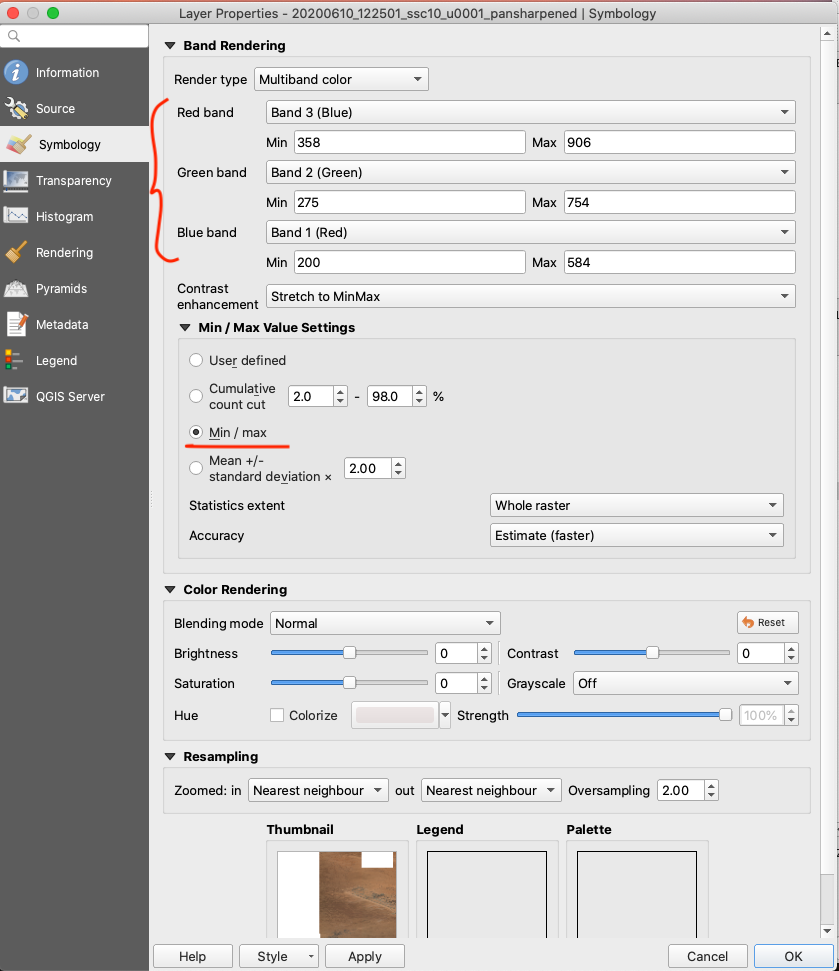Click the Pyramids icon in sidebar
The image size is (839, 971).
click(x=16, y=289)
